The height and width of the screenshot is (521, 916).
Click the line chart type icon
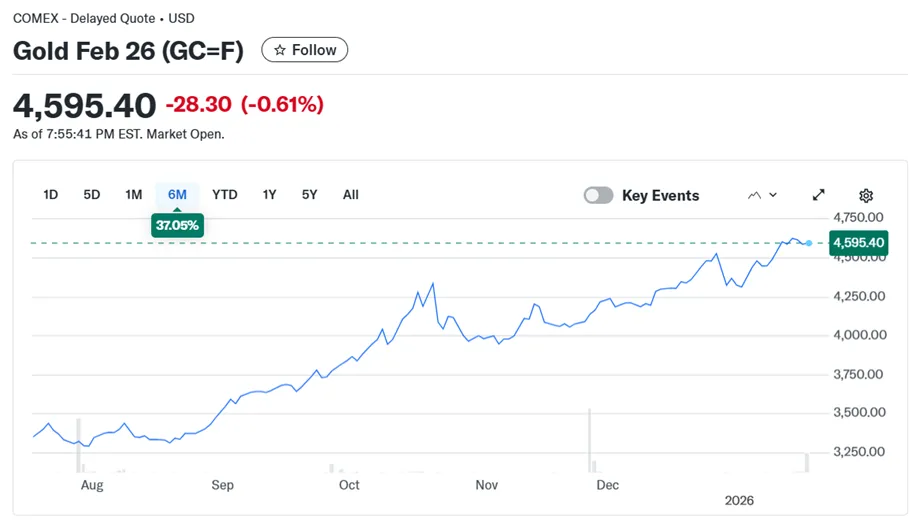pyautogui.click(x=754, y=195)
